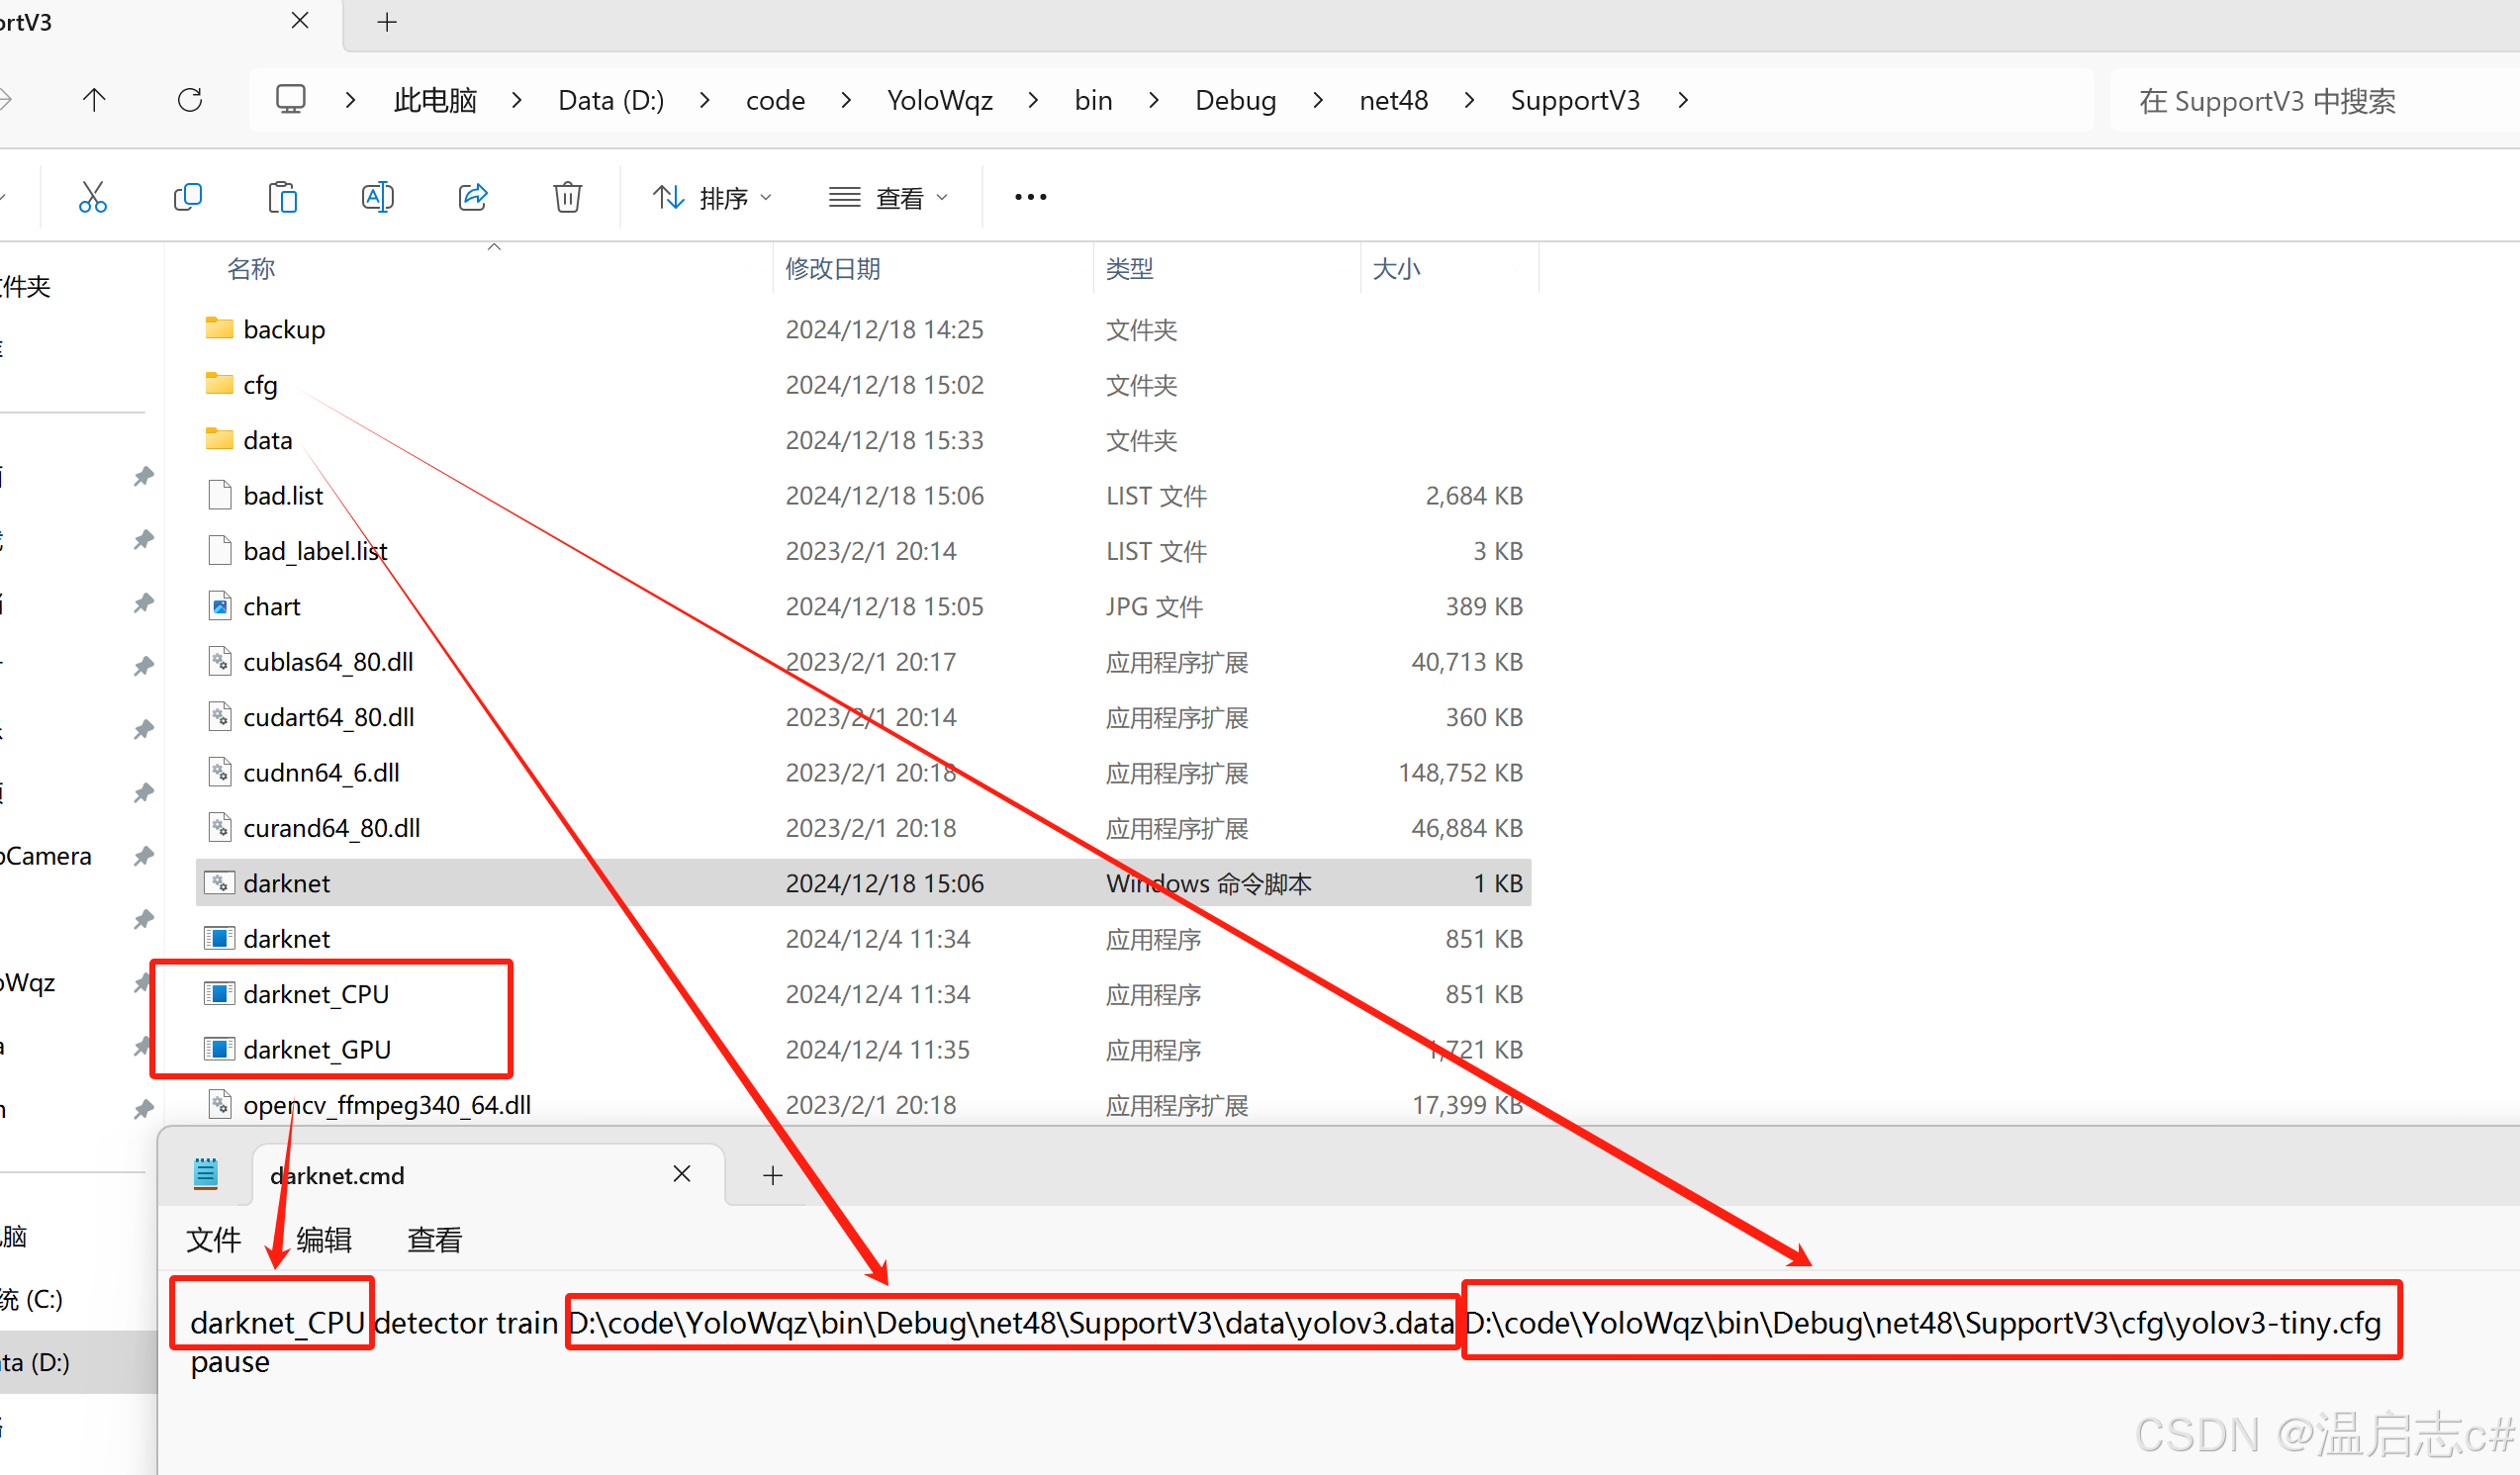Expand the chevron after SupportV3 breadcrumb
2520x1475 pixels.
tap(1683, 100)
